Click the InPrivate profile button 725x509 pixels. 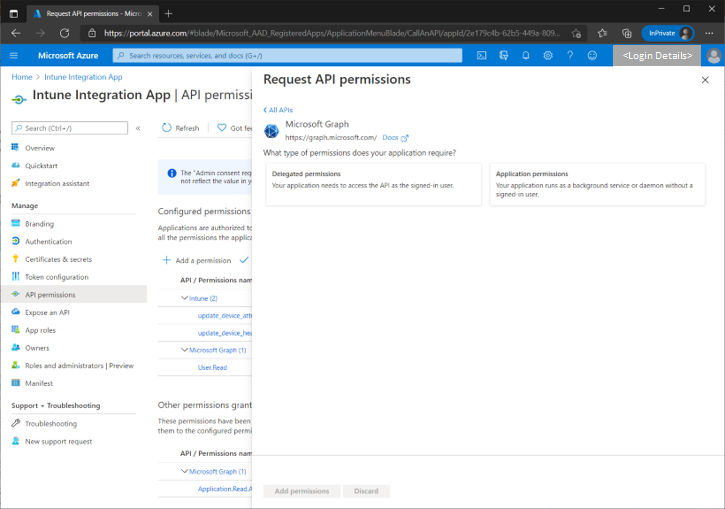click(668, 33)
